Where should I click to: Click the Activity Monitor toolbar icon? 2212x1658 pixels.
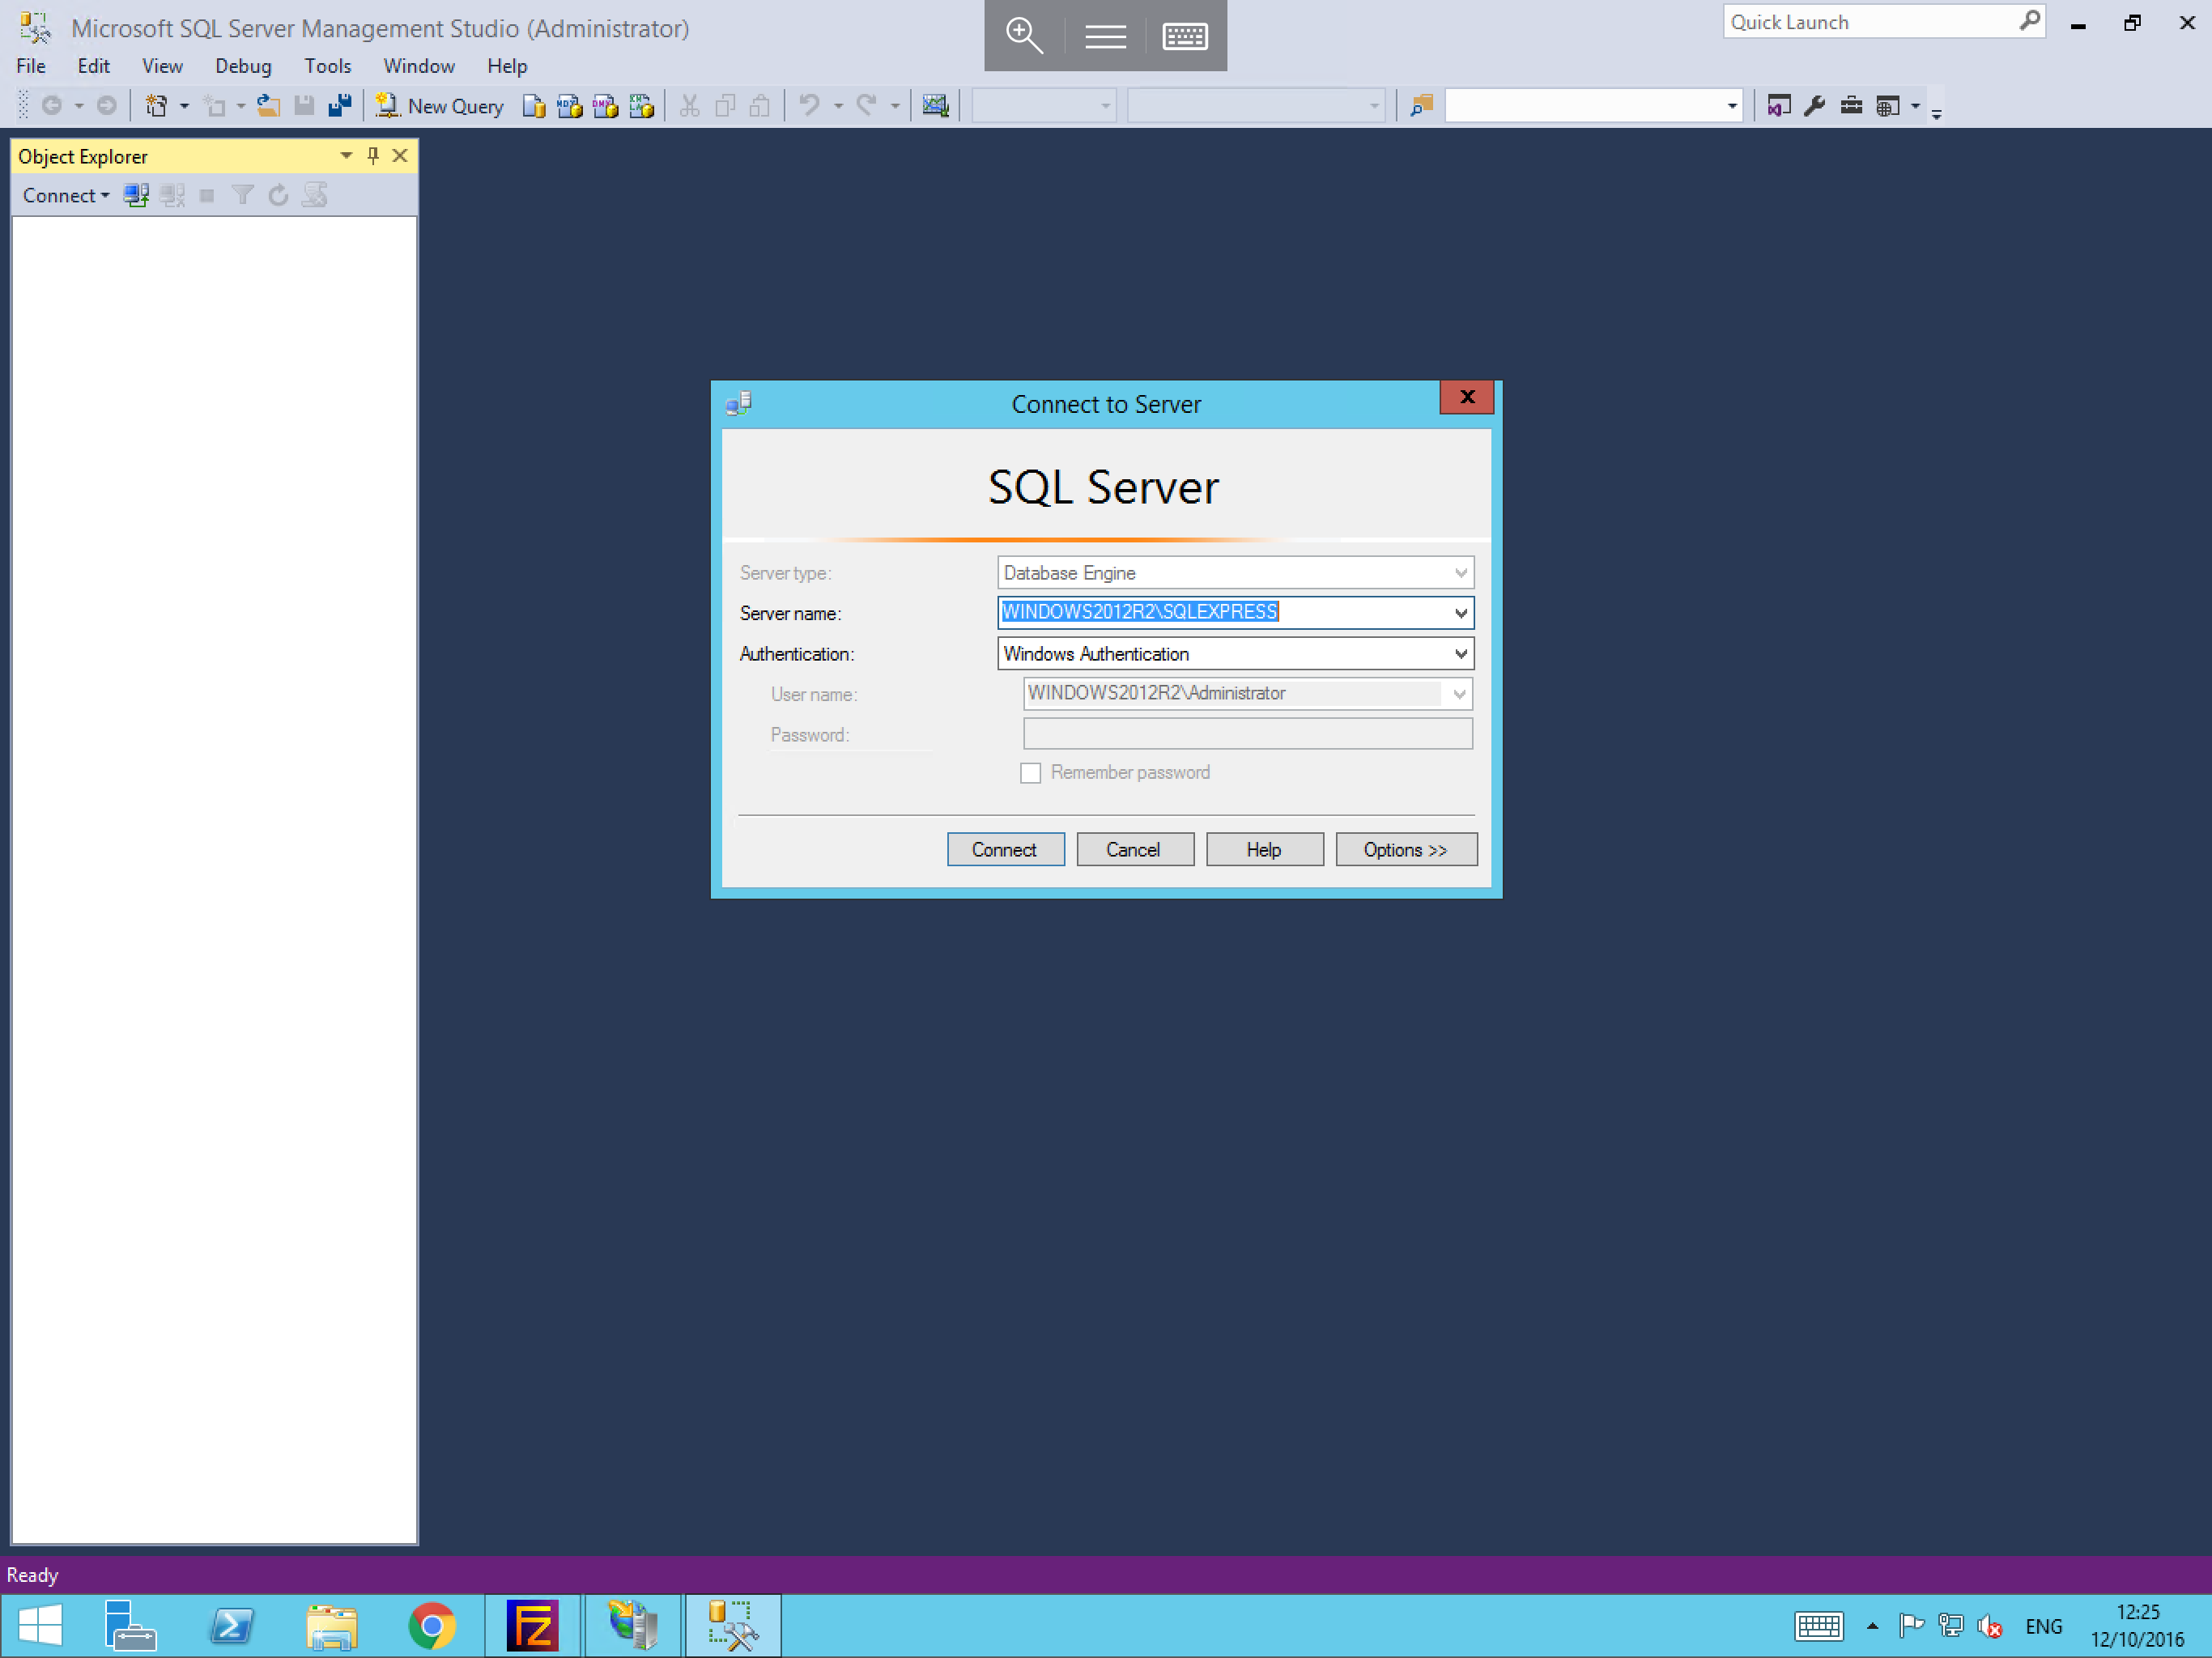(935, 106)
